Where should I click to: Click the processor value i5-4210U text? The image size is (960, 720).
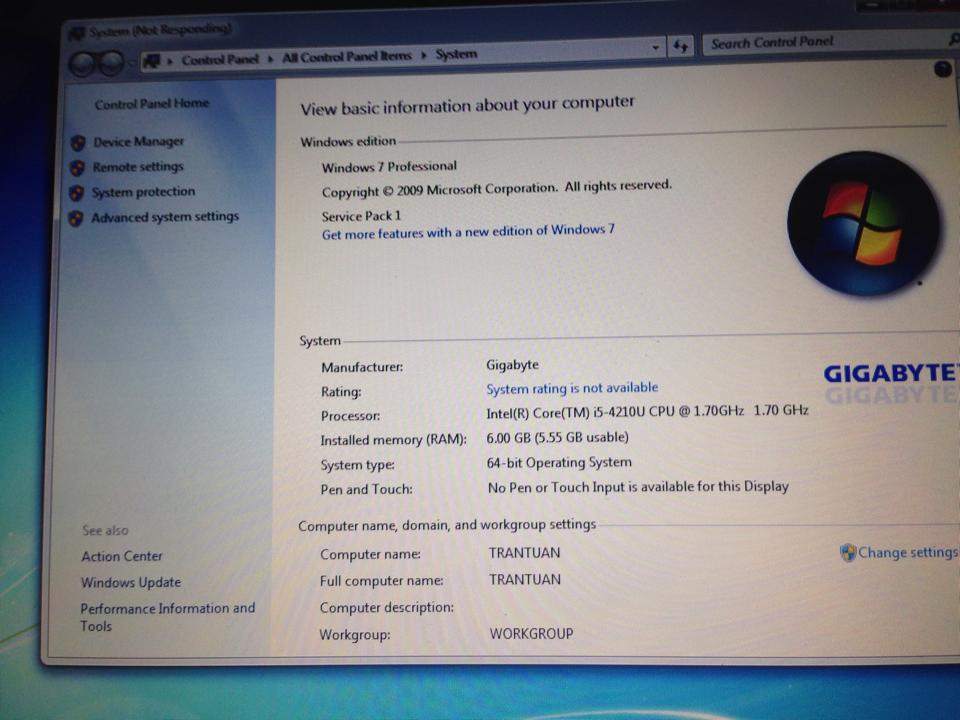click(647, 411)
